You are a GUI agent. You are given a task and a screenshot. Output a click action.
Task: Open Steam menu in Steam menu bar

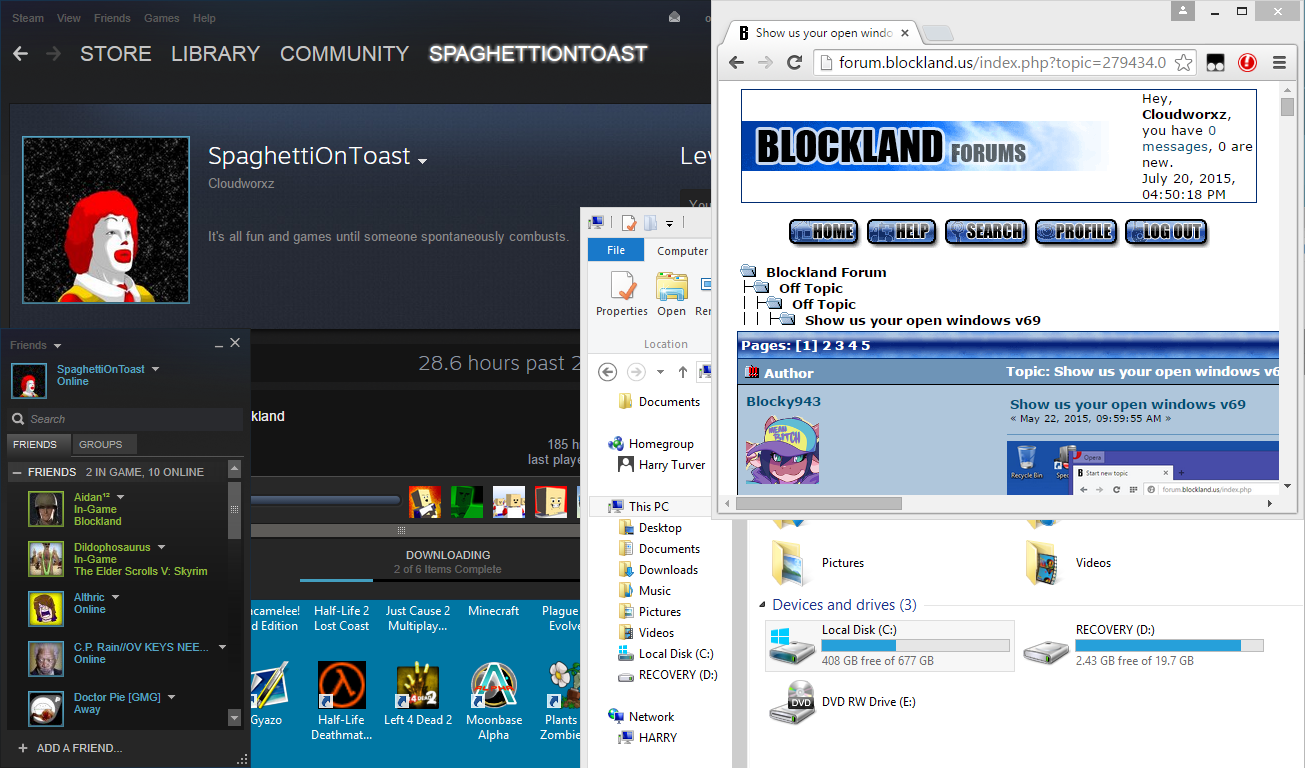coord(26,18)
